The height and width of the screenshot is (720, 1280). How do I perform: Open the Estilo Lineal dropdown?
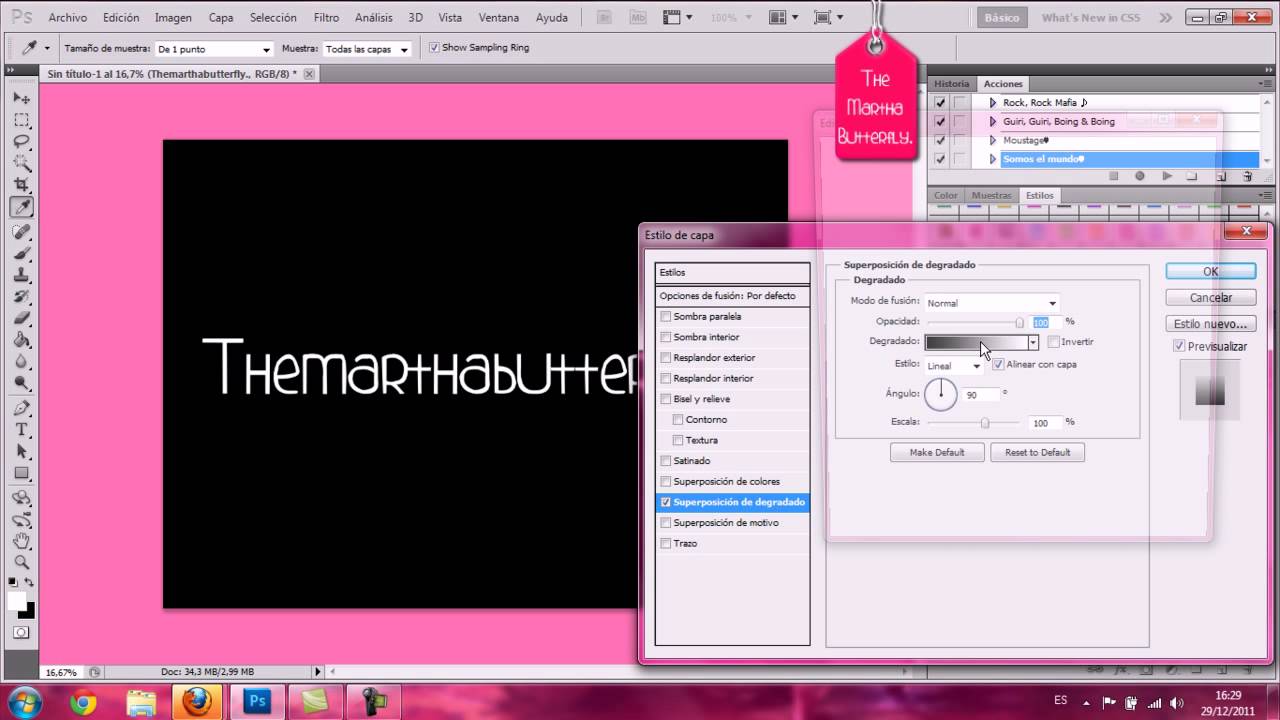[x=954, y=366]
